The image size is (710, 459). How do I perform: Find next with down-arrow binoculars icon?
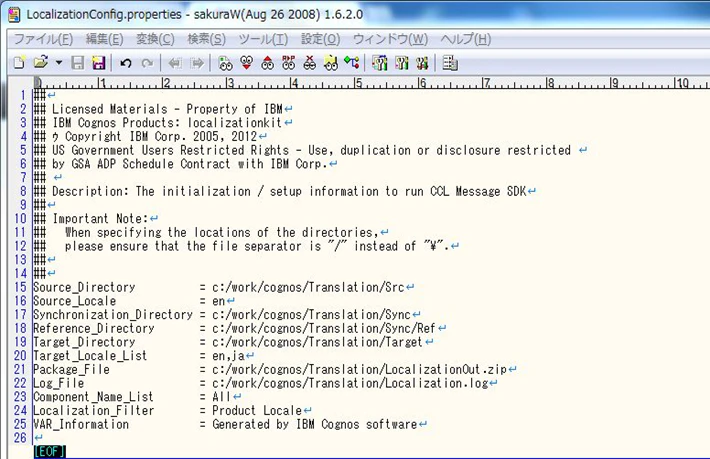pyautogui.click(x=246, y=63)
